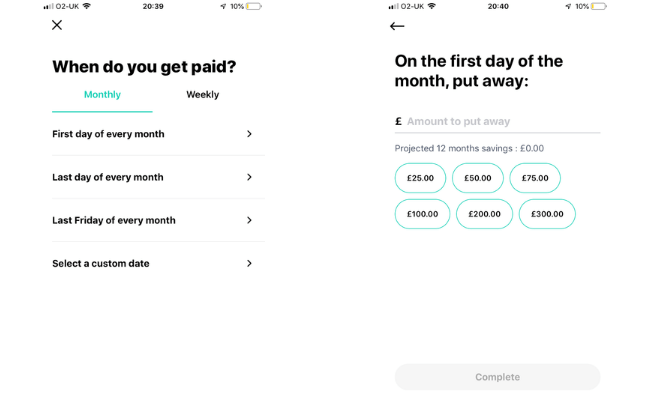
Task: Open the chevron beside Last day of every month
Action: (x=249, y=177)
